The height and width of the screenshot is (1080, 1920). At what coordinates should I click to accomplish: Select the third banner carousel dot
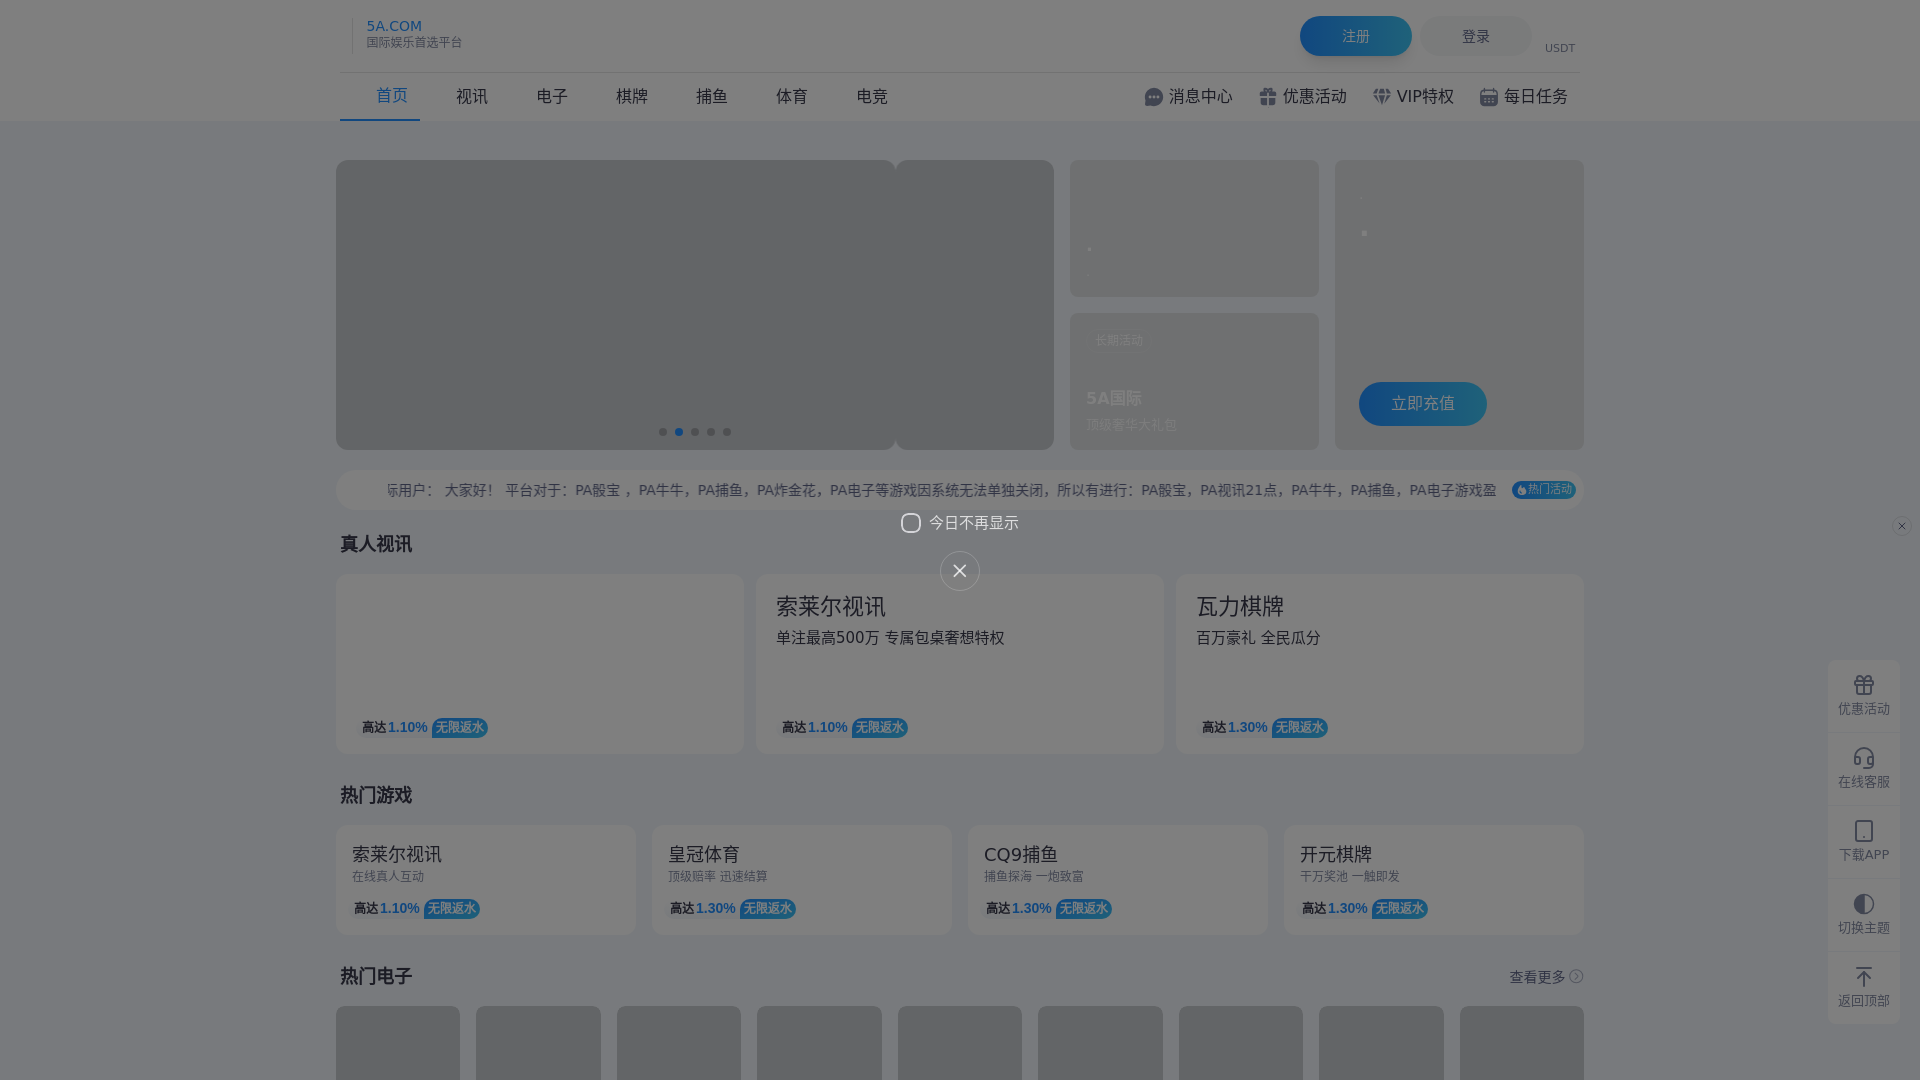pos(695,432)
